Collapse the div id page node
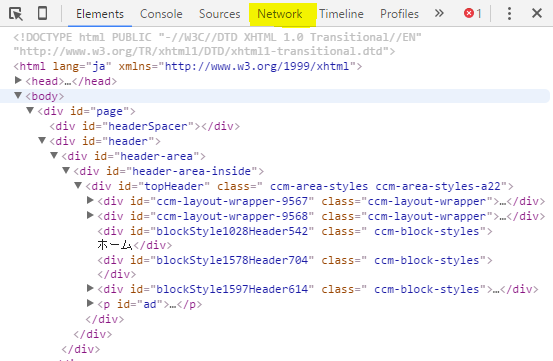 [x=30, y=111]
